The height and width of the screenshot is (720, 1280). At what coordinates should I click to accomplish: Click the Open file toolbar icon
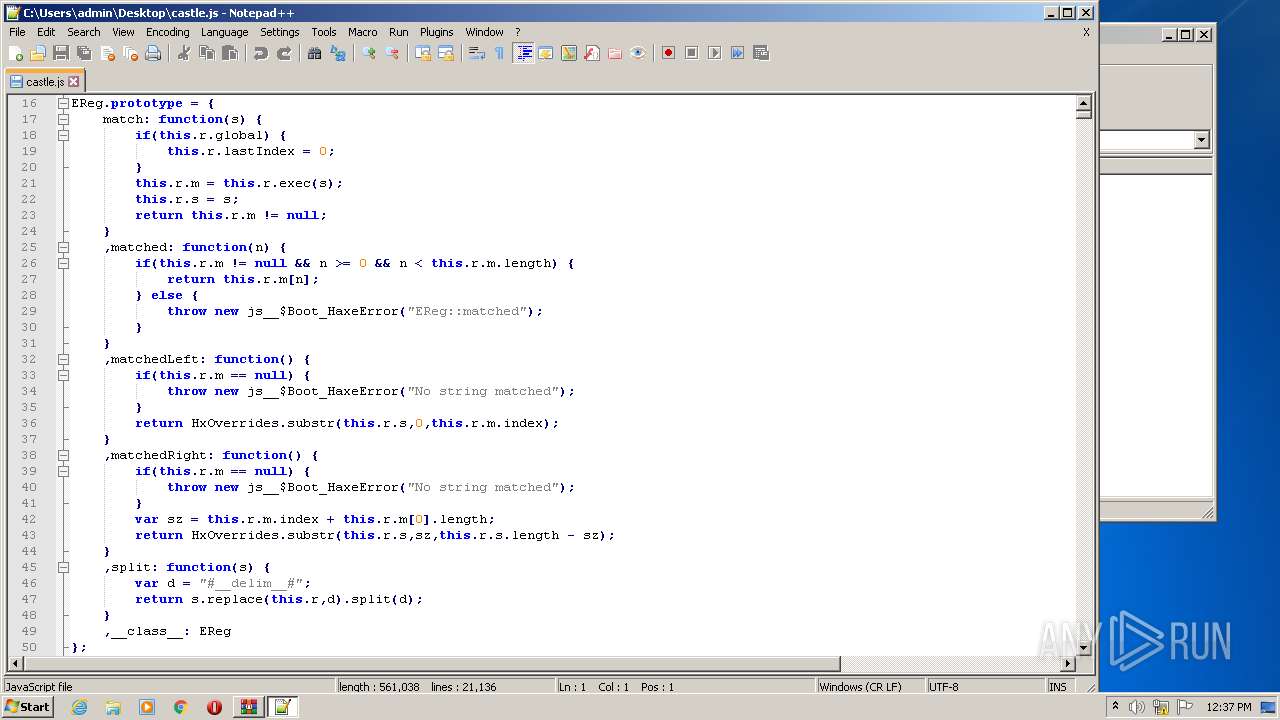tap(38, 53)
